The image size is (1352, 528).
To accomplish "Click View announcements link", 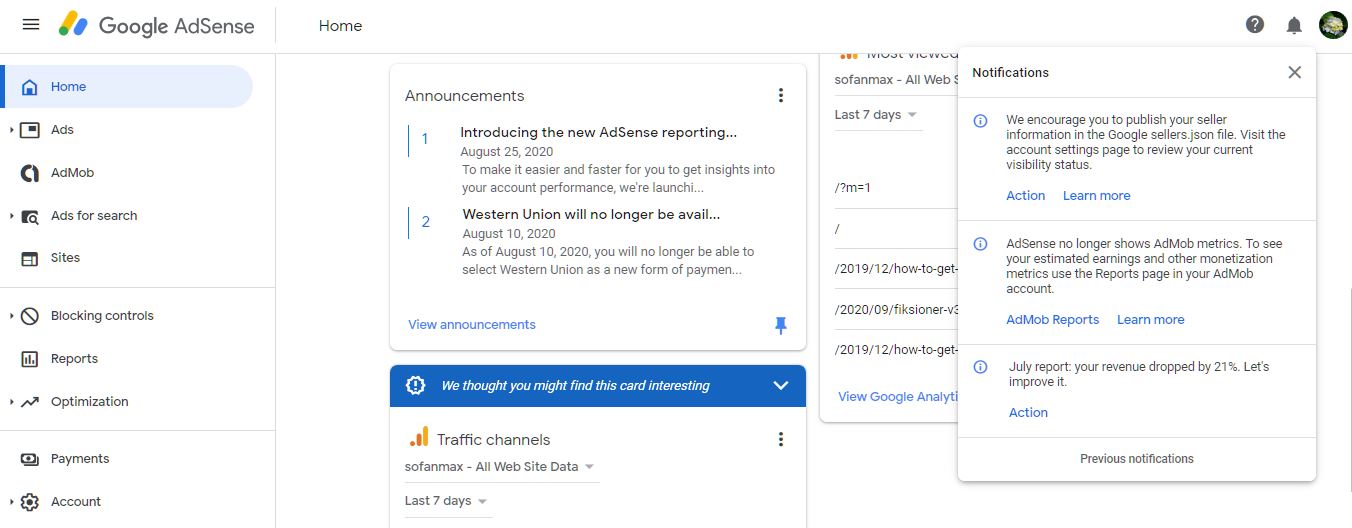I will click(472, 325).
